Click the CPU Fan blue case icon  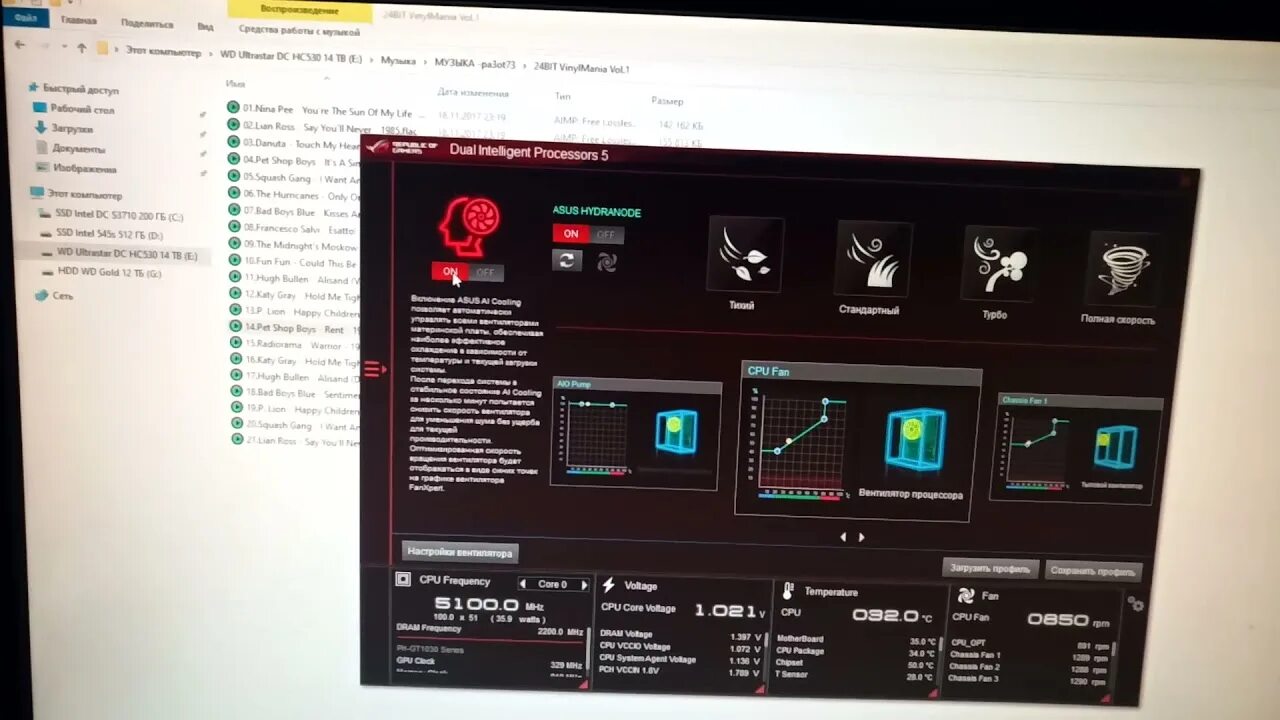coord(915,440)
